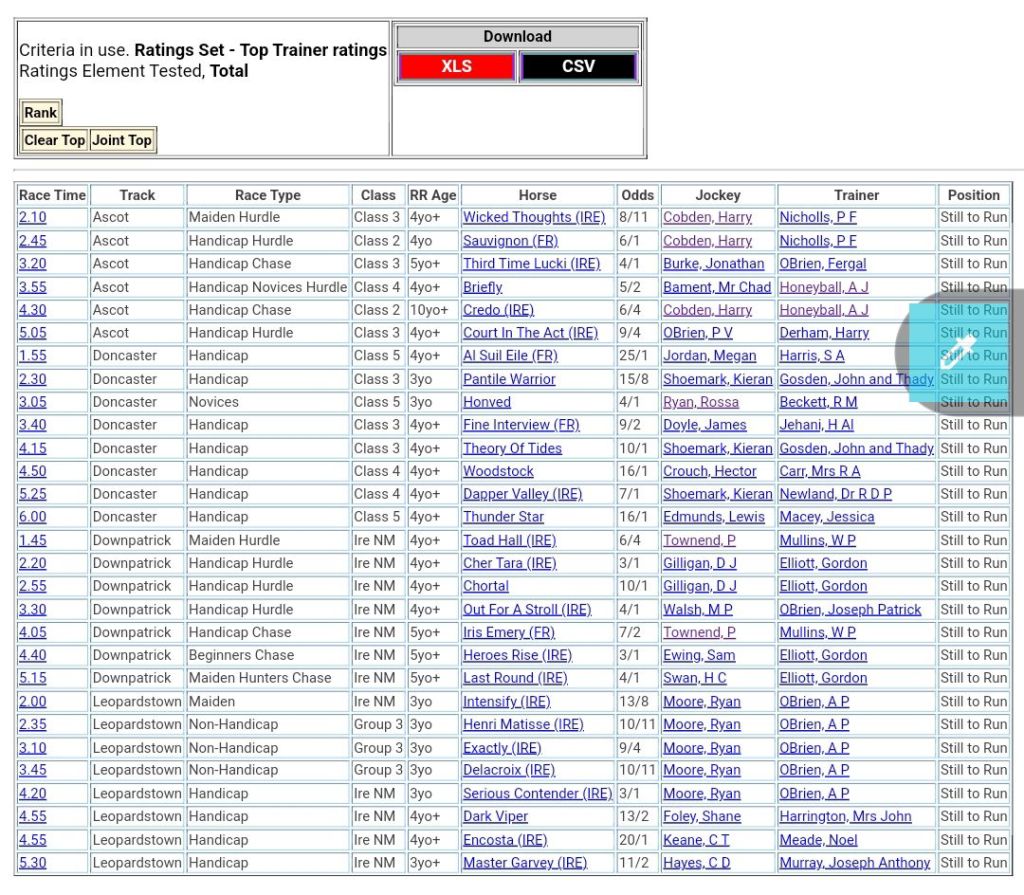Viewport: 1024px width, 895px height.
Task: Click trainer OBrien, Joseph Patrick
Action: point(850,609)
